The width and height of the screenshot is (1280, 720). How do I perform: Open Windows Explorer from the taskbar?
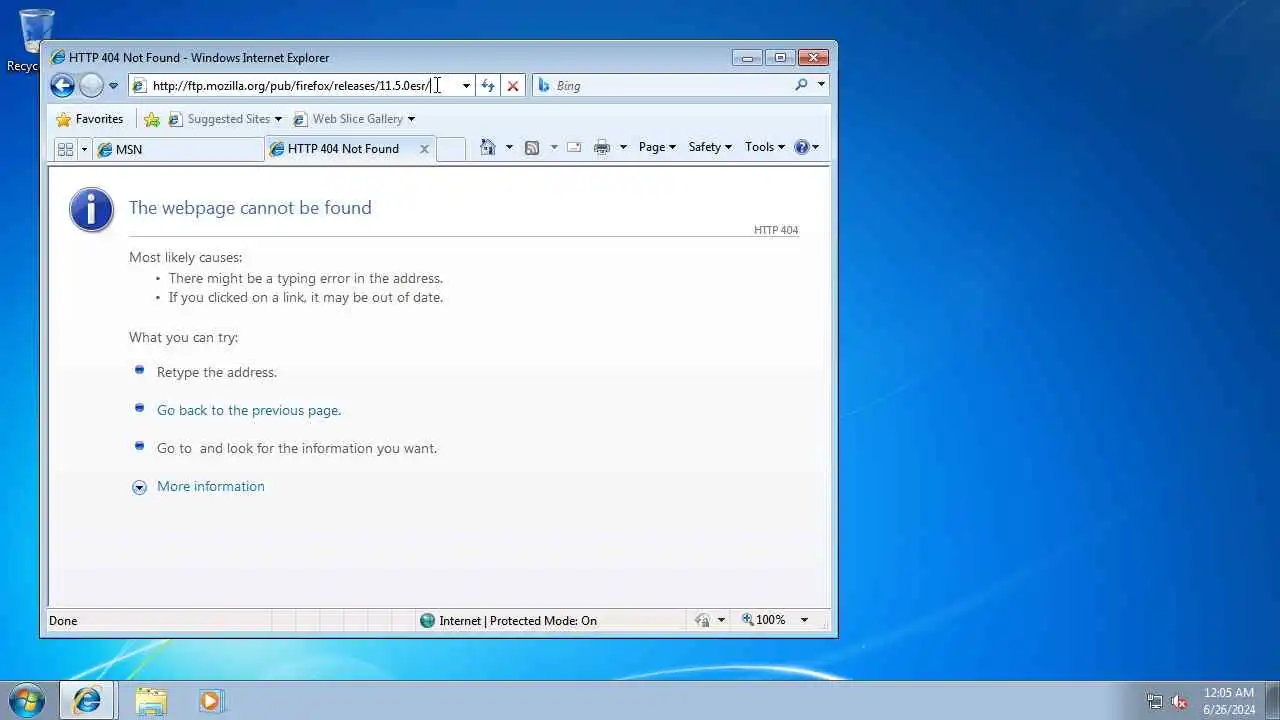tap(151, 700)
